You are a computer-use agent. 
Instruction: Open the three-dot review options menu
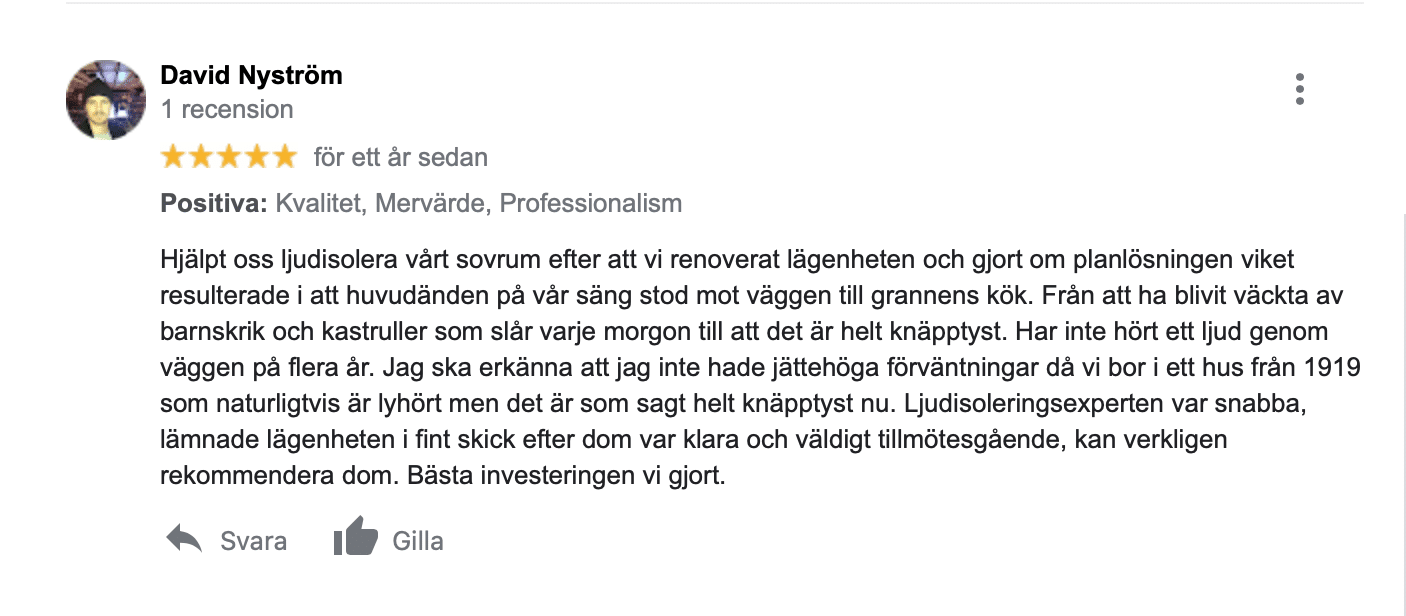pyautogui.click(x=1299, y=89)
